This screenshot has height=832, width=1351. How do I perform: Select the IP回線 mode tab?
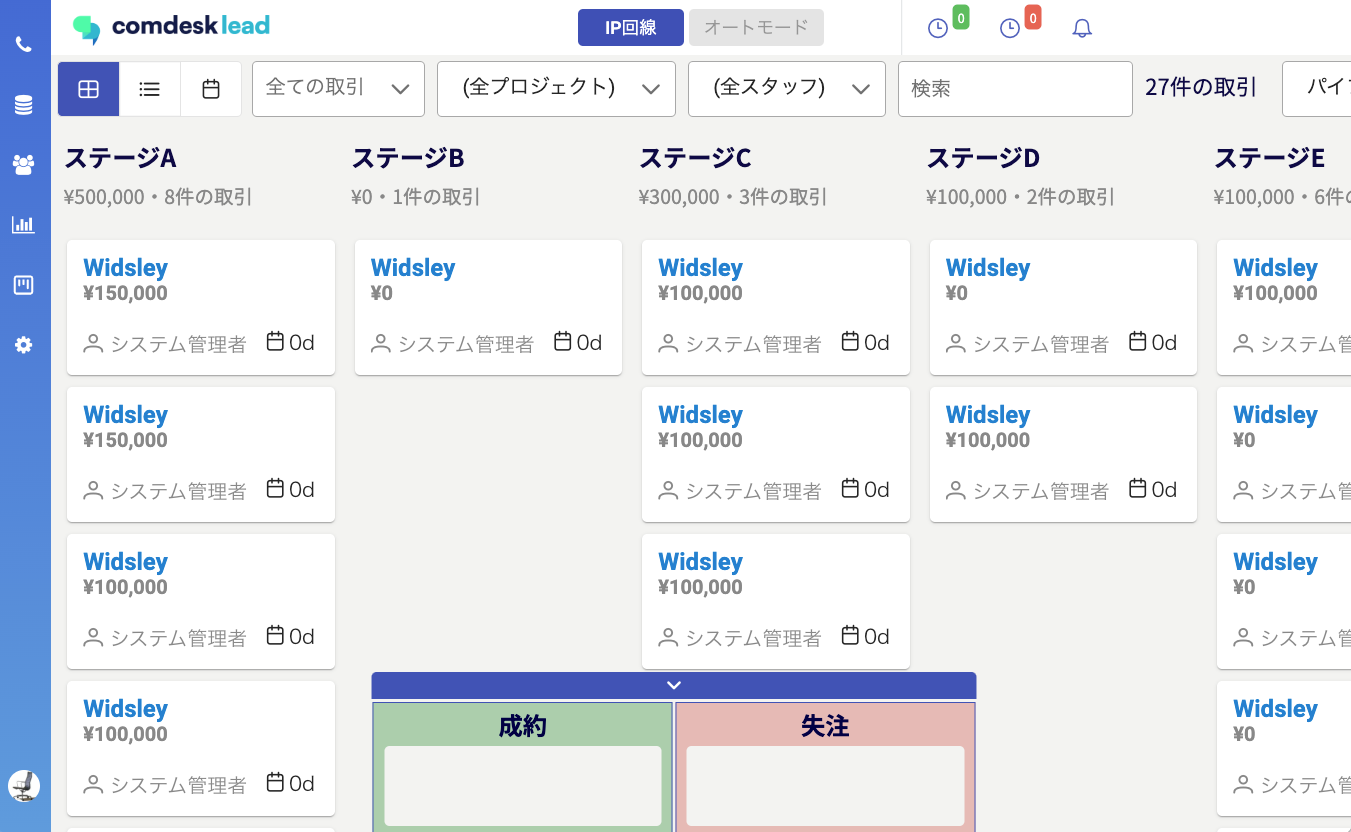pos(630,27)
